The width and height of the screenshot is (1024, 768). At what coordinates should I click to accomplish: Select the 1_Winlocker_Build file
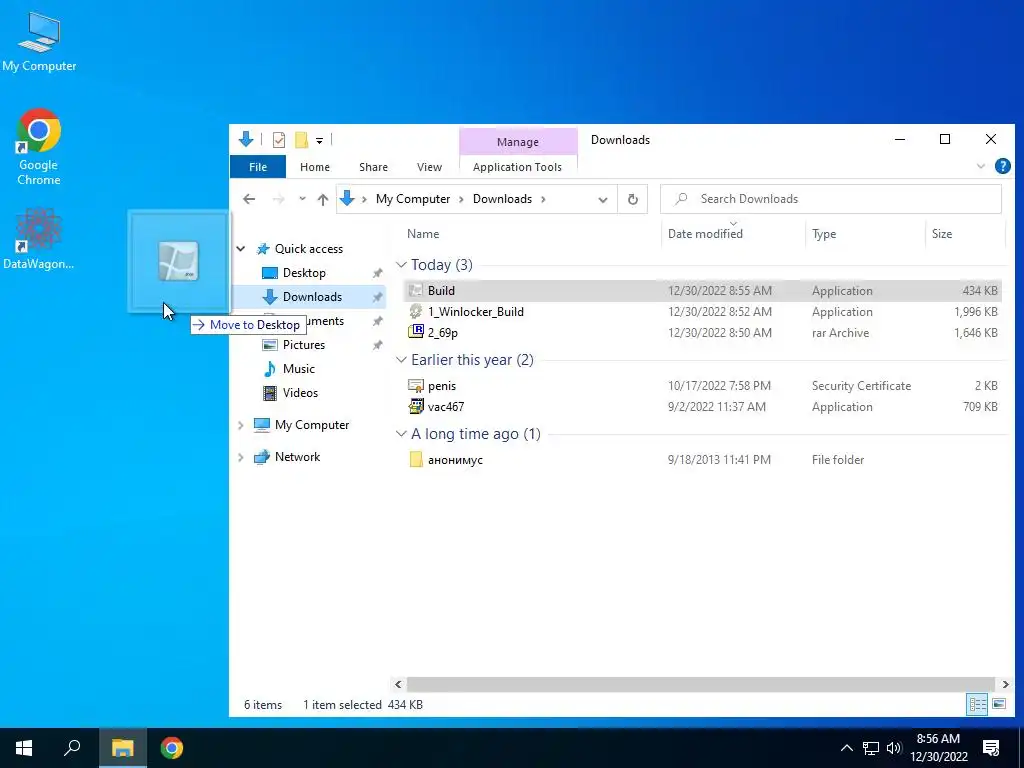point(701,312)
